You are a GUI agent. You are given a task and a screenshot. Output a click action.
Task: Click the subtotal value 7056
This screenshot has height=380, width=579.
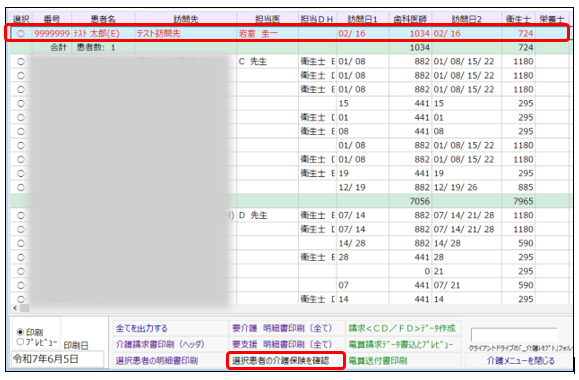[x=420, y=201]
